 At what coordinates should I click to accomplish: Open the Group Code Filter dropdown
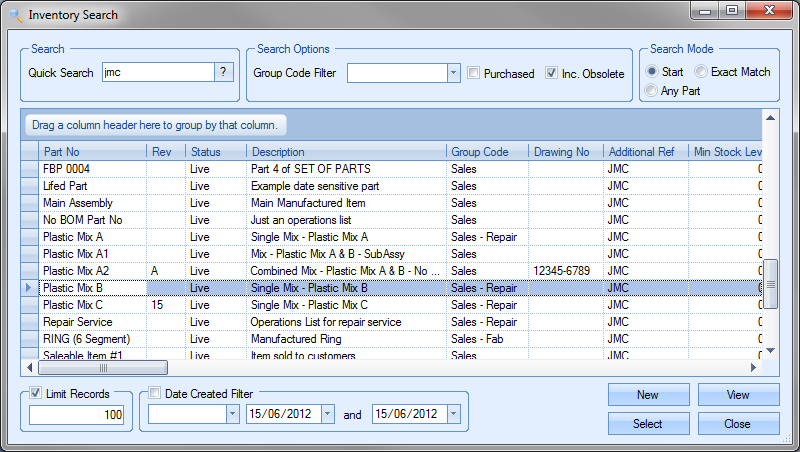coord(453,73)
